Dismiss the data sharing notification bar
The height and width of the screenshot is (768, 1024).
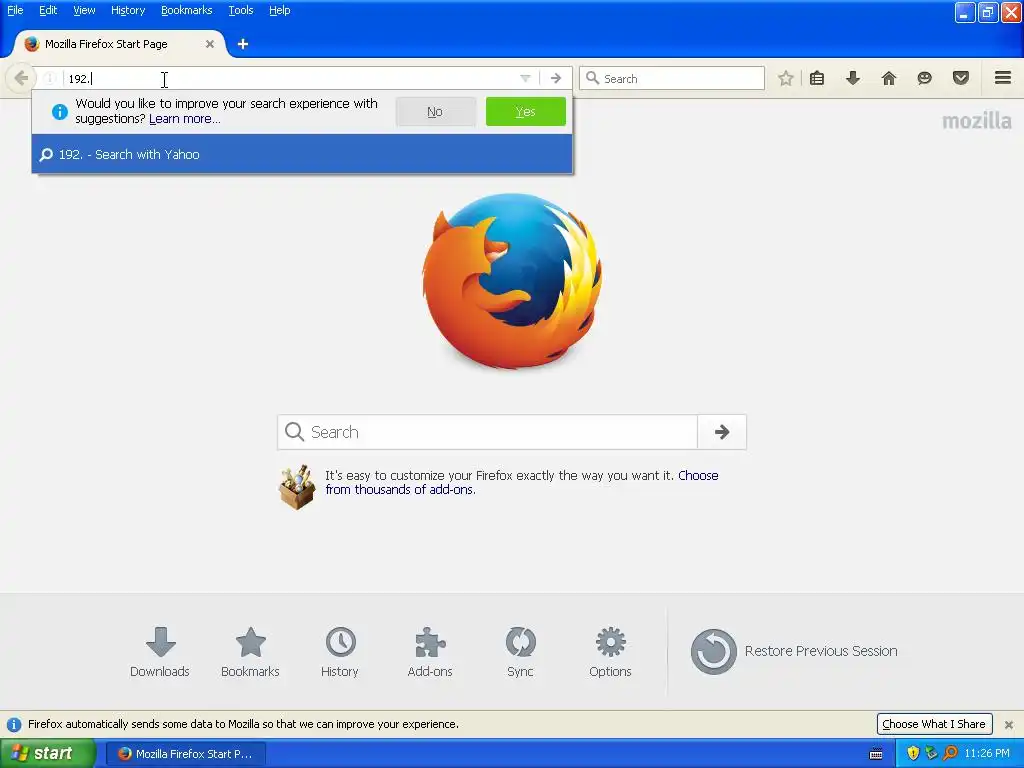(x=1009, y=724)
